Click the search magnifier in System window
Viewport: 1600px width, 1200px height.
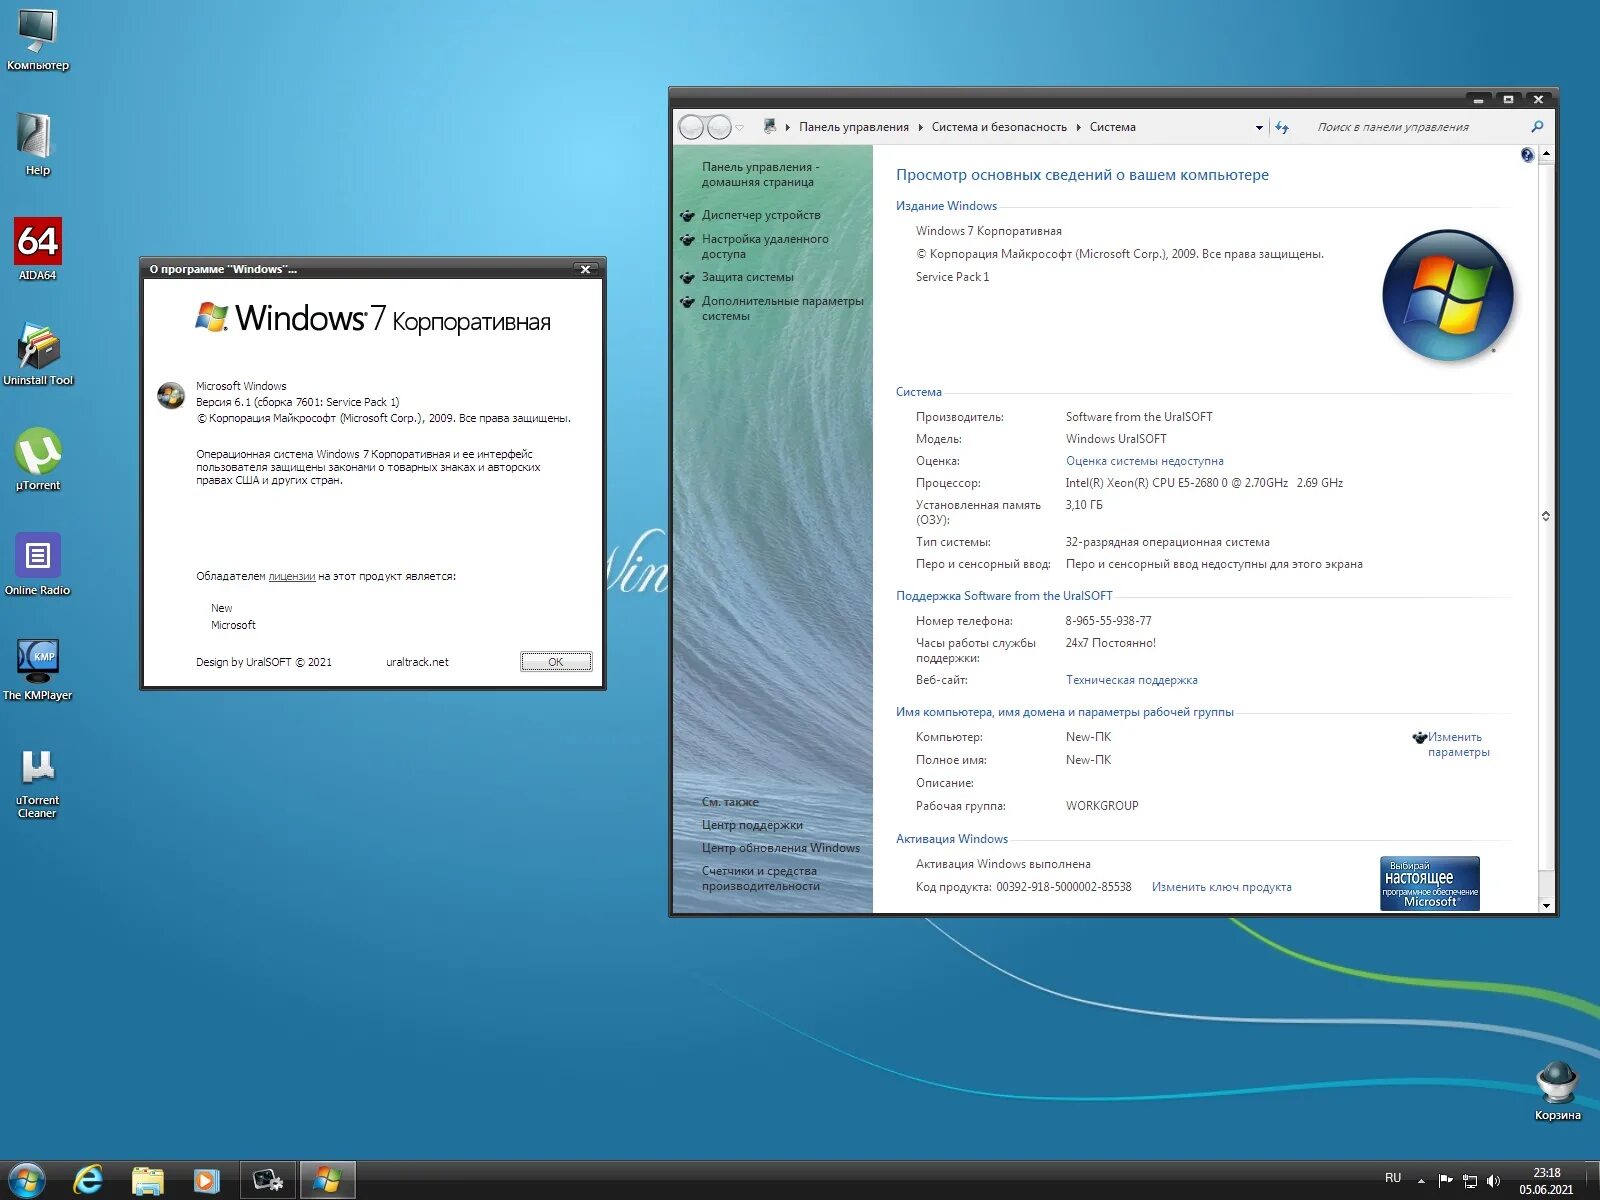[x=1537, y=127]
